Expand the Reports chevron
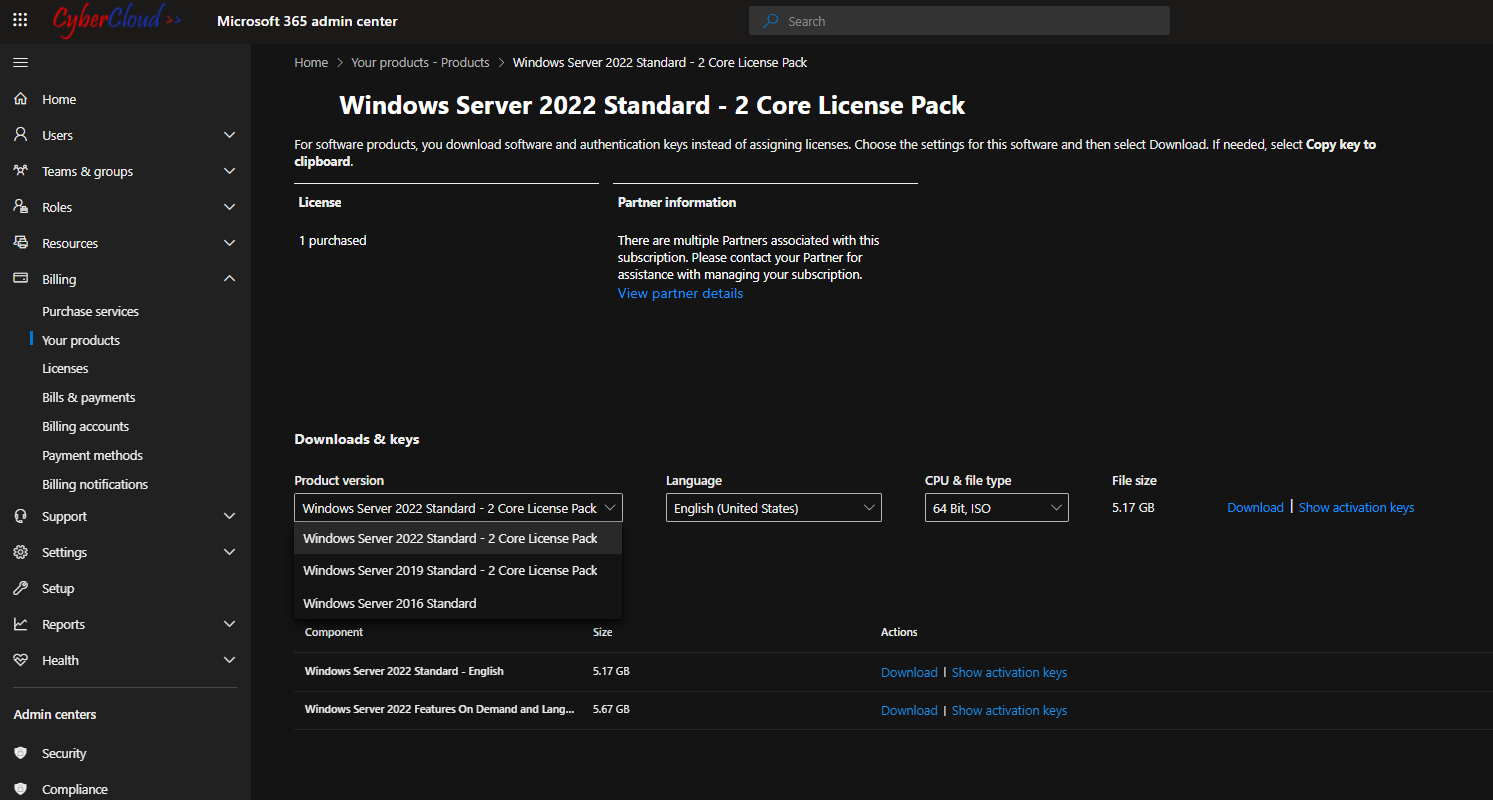This screenshot has width=1493, height=800. click(x=229, y=624)
